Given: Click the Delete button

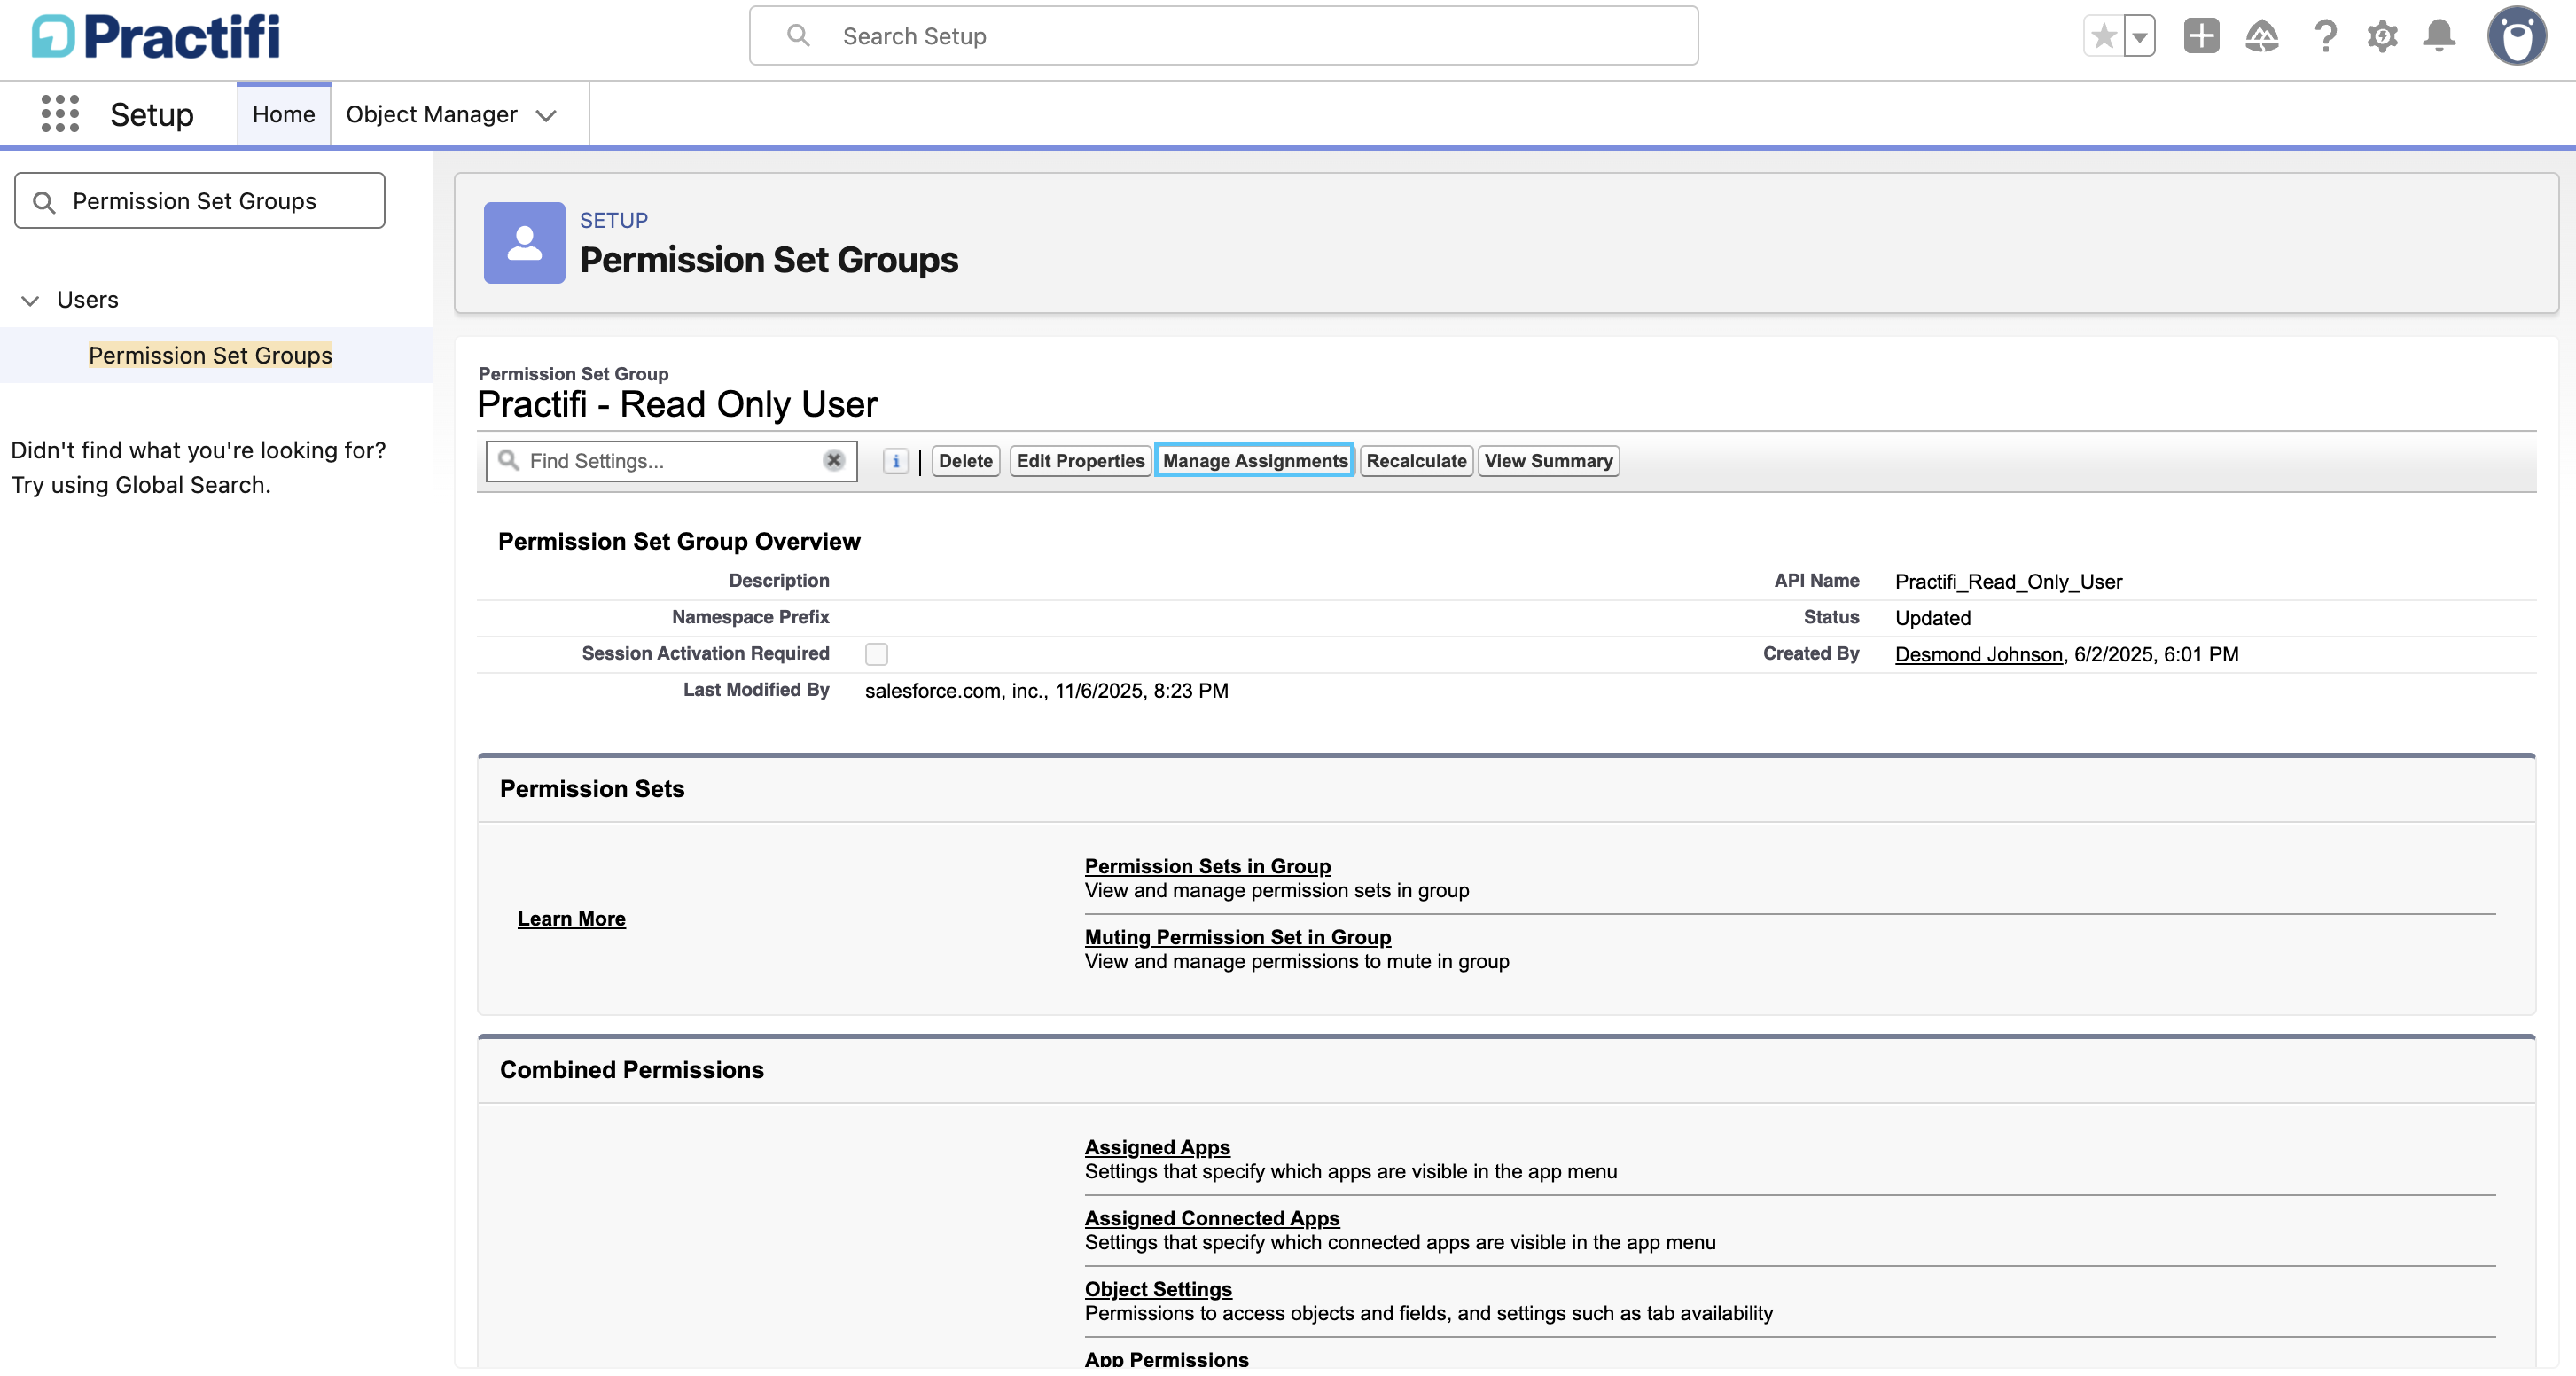Looking at the screenshot, I should click(x=966, y=461).
